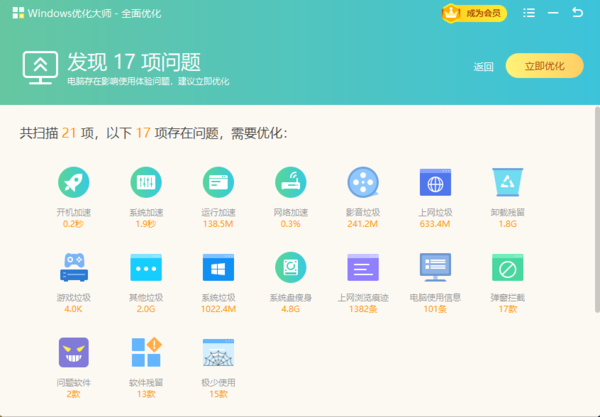Open the 上网垃圾 globe icon
600x417 pixels.
(x=435, y=182)
